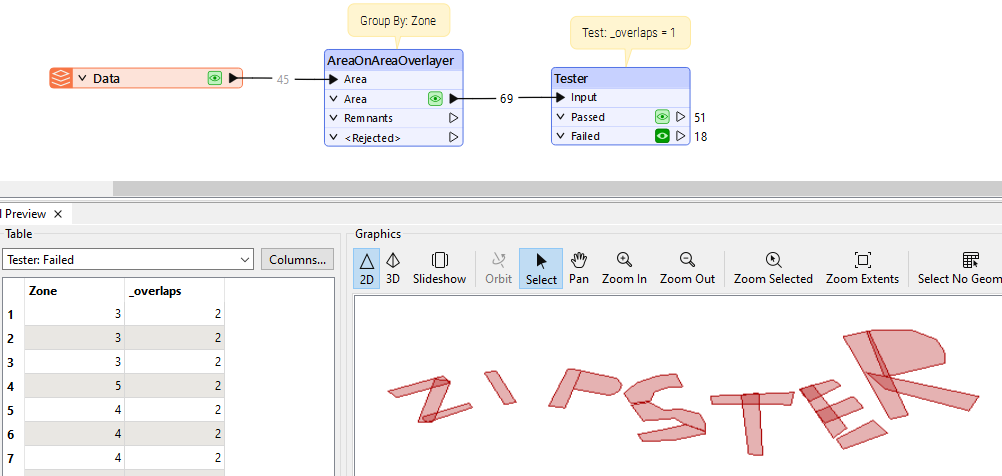Start the Slideshow tool
The width and height of the screenshot is (1002, 476).
pos(439,268)
